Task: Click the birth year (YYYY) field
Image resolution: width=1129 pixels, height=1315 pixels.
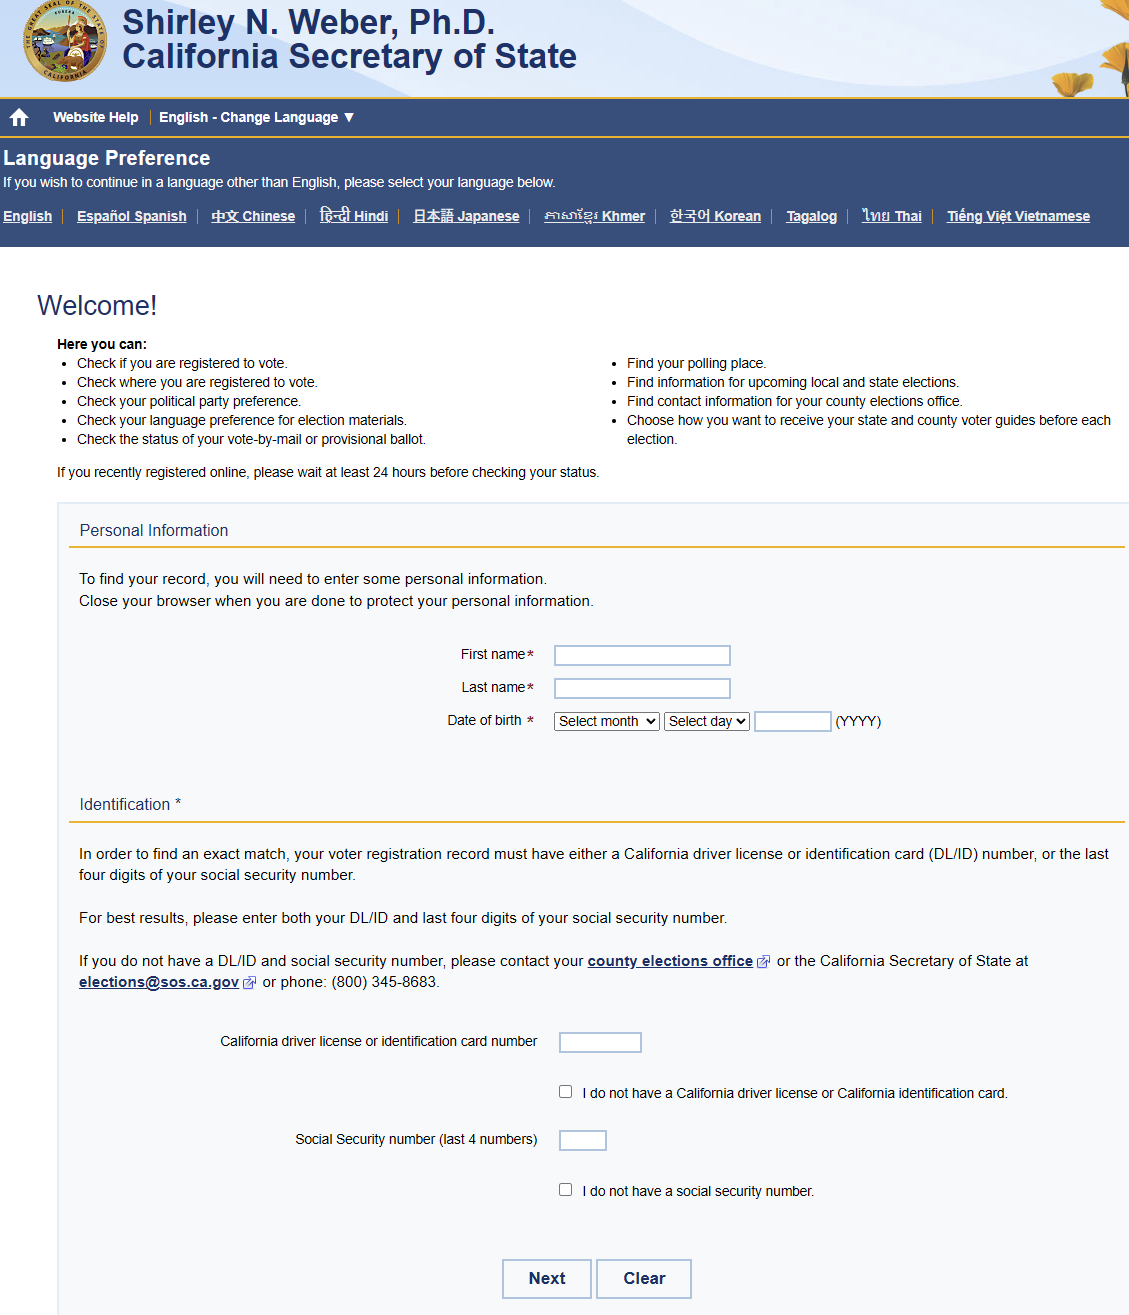Action: point(793,721)
